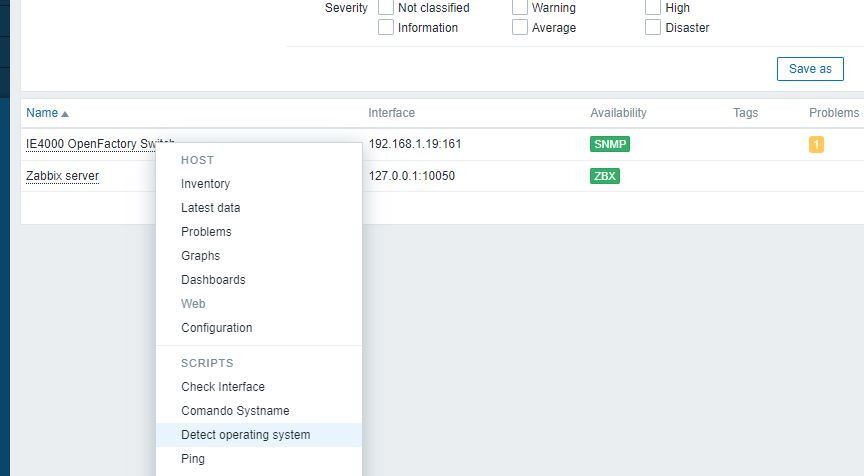
Task: Enable the Not classified severity checkbox
Action: pyautogui.click(x=386, y=8)
